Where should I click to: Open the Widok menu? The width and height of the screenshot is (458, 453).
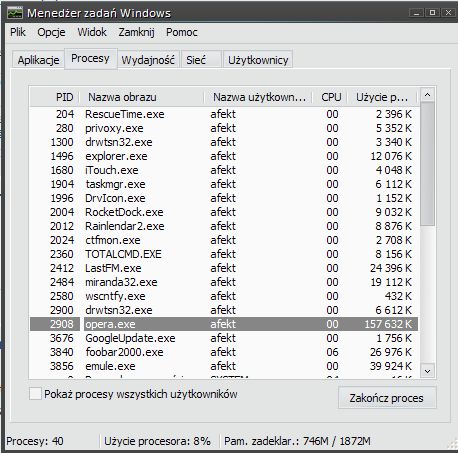[x=92, y=32]
